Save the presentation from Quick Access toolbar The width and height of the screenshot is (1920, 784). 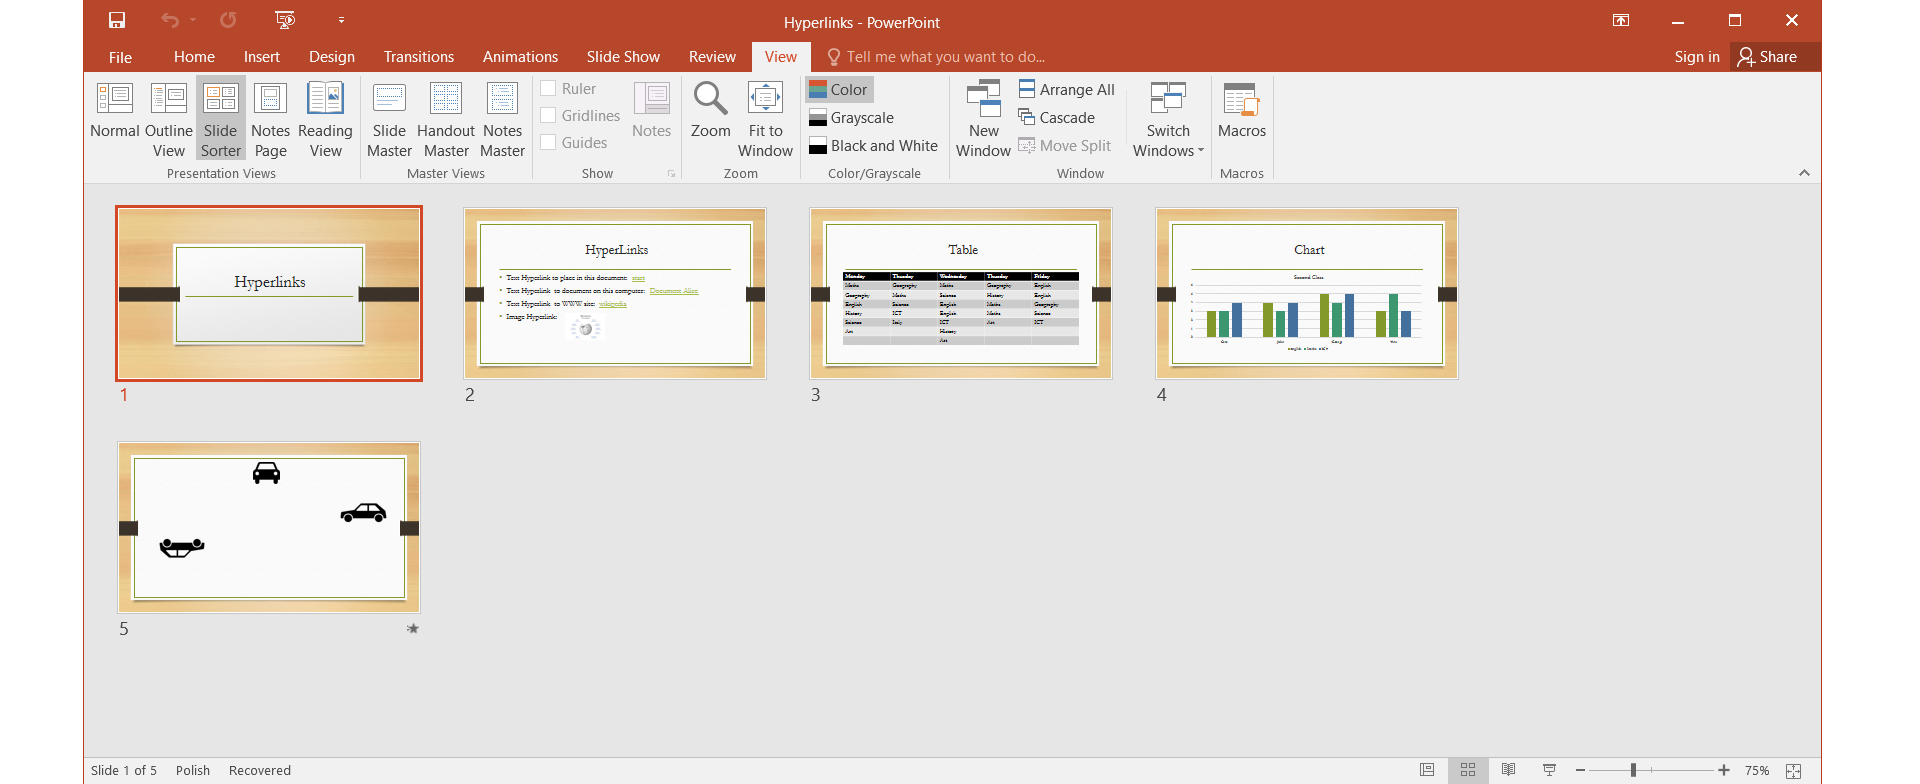tap(117, 20)
